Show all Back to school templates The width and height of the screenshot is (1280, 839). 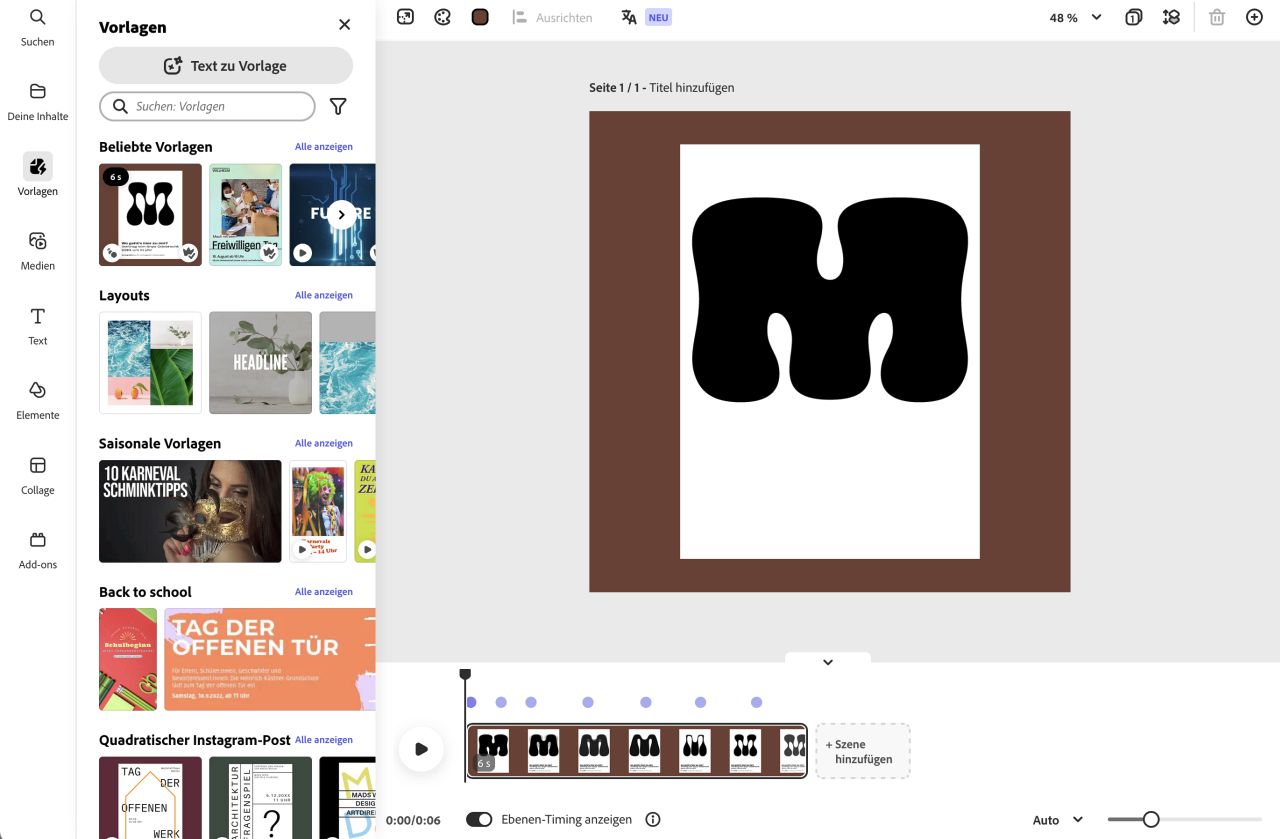tap(324, 592)
